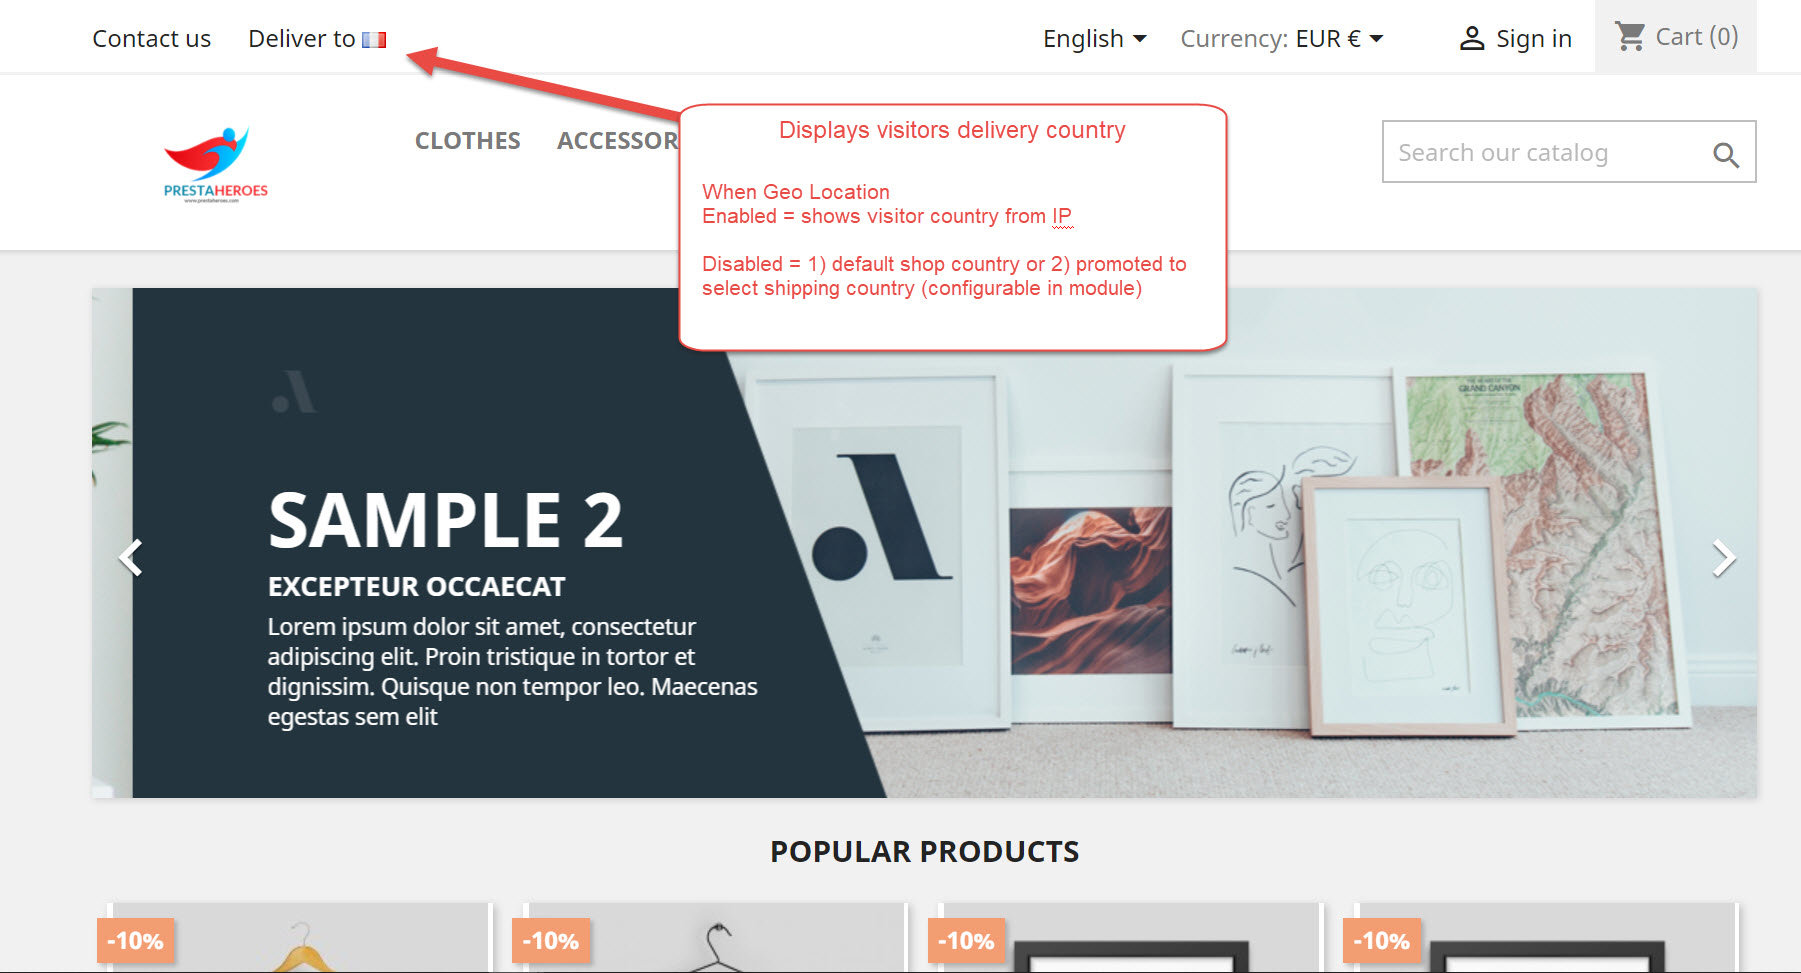Viewport: 1801px width, 973px height.
Task: Click the Deliver to country selector
Action: coord(317,39)
